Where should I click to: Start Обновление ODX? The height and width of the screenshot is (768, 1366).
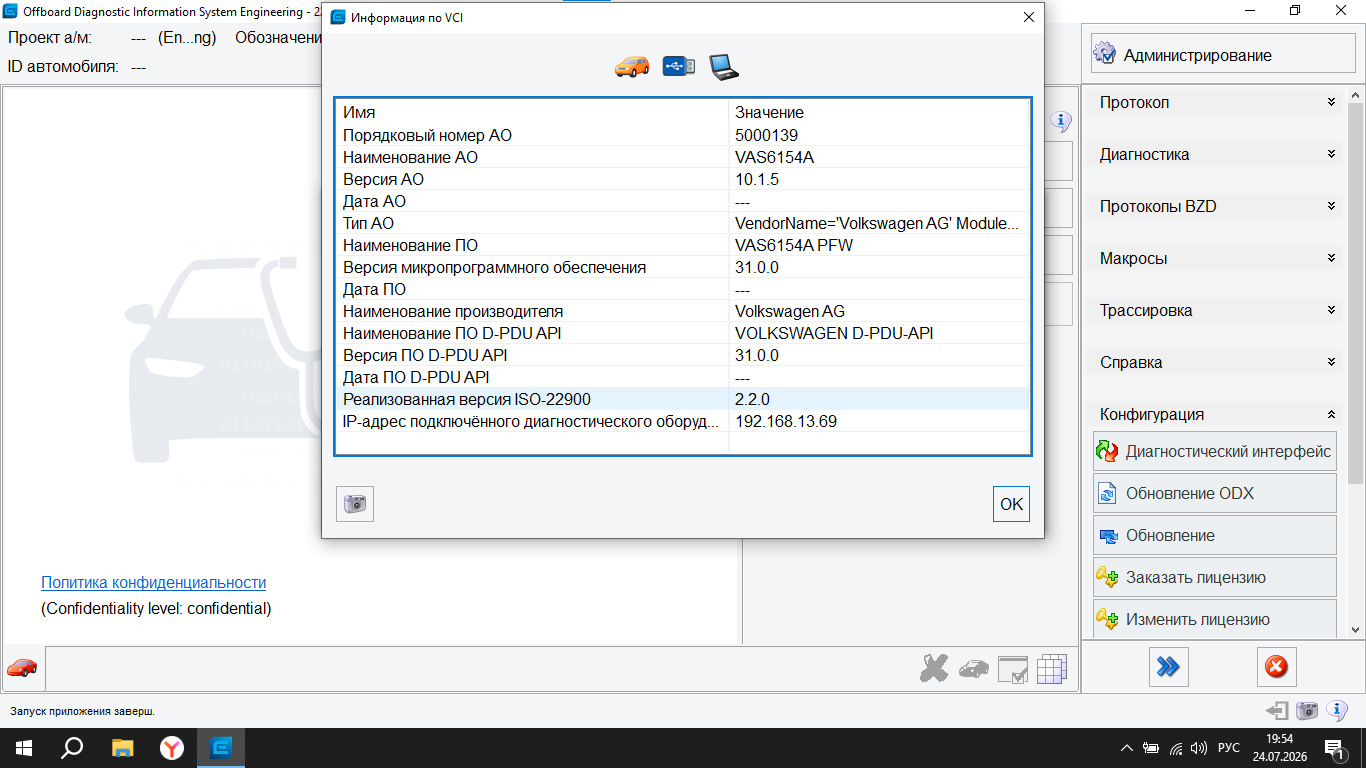click(1215, 493)
